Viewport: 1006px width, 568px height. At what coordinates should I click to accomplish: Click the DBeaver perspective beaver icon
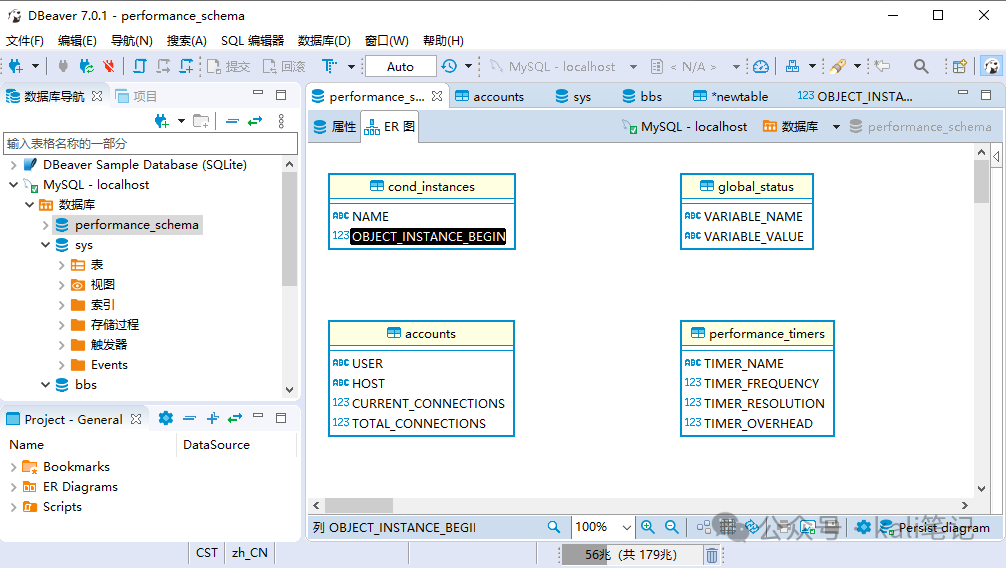click(x=992, y=66)
